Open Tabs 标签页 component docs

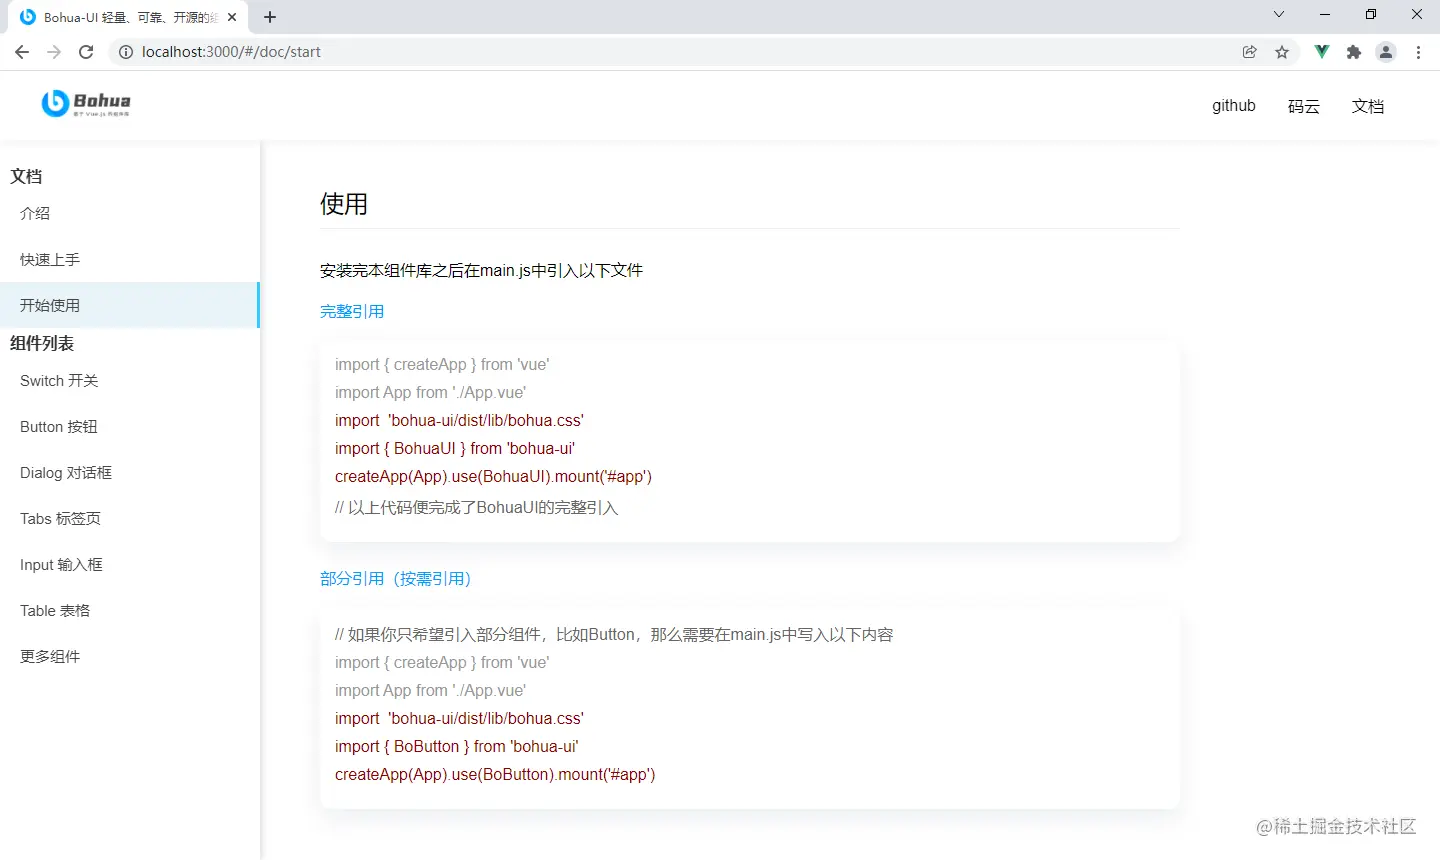tap(130, 518)
